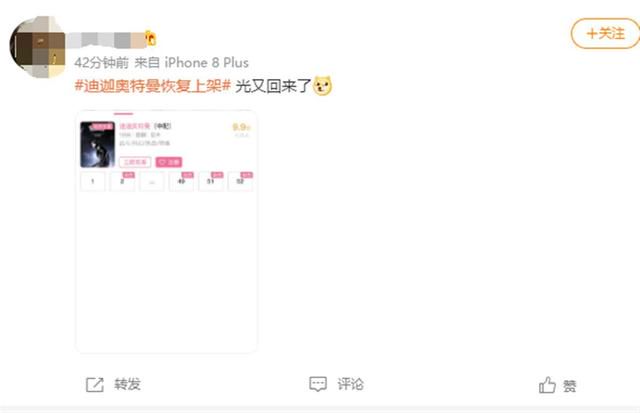Select episode 2 box in attached image
The height and width of the screenshot is (413, 640).
[122, 181]
